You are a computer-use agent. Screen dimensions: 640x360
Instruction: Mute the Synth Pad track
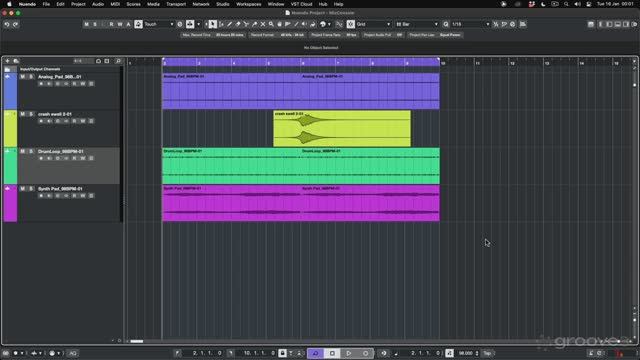tap(22, 189)
